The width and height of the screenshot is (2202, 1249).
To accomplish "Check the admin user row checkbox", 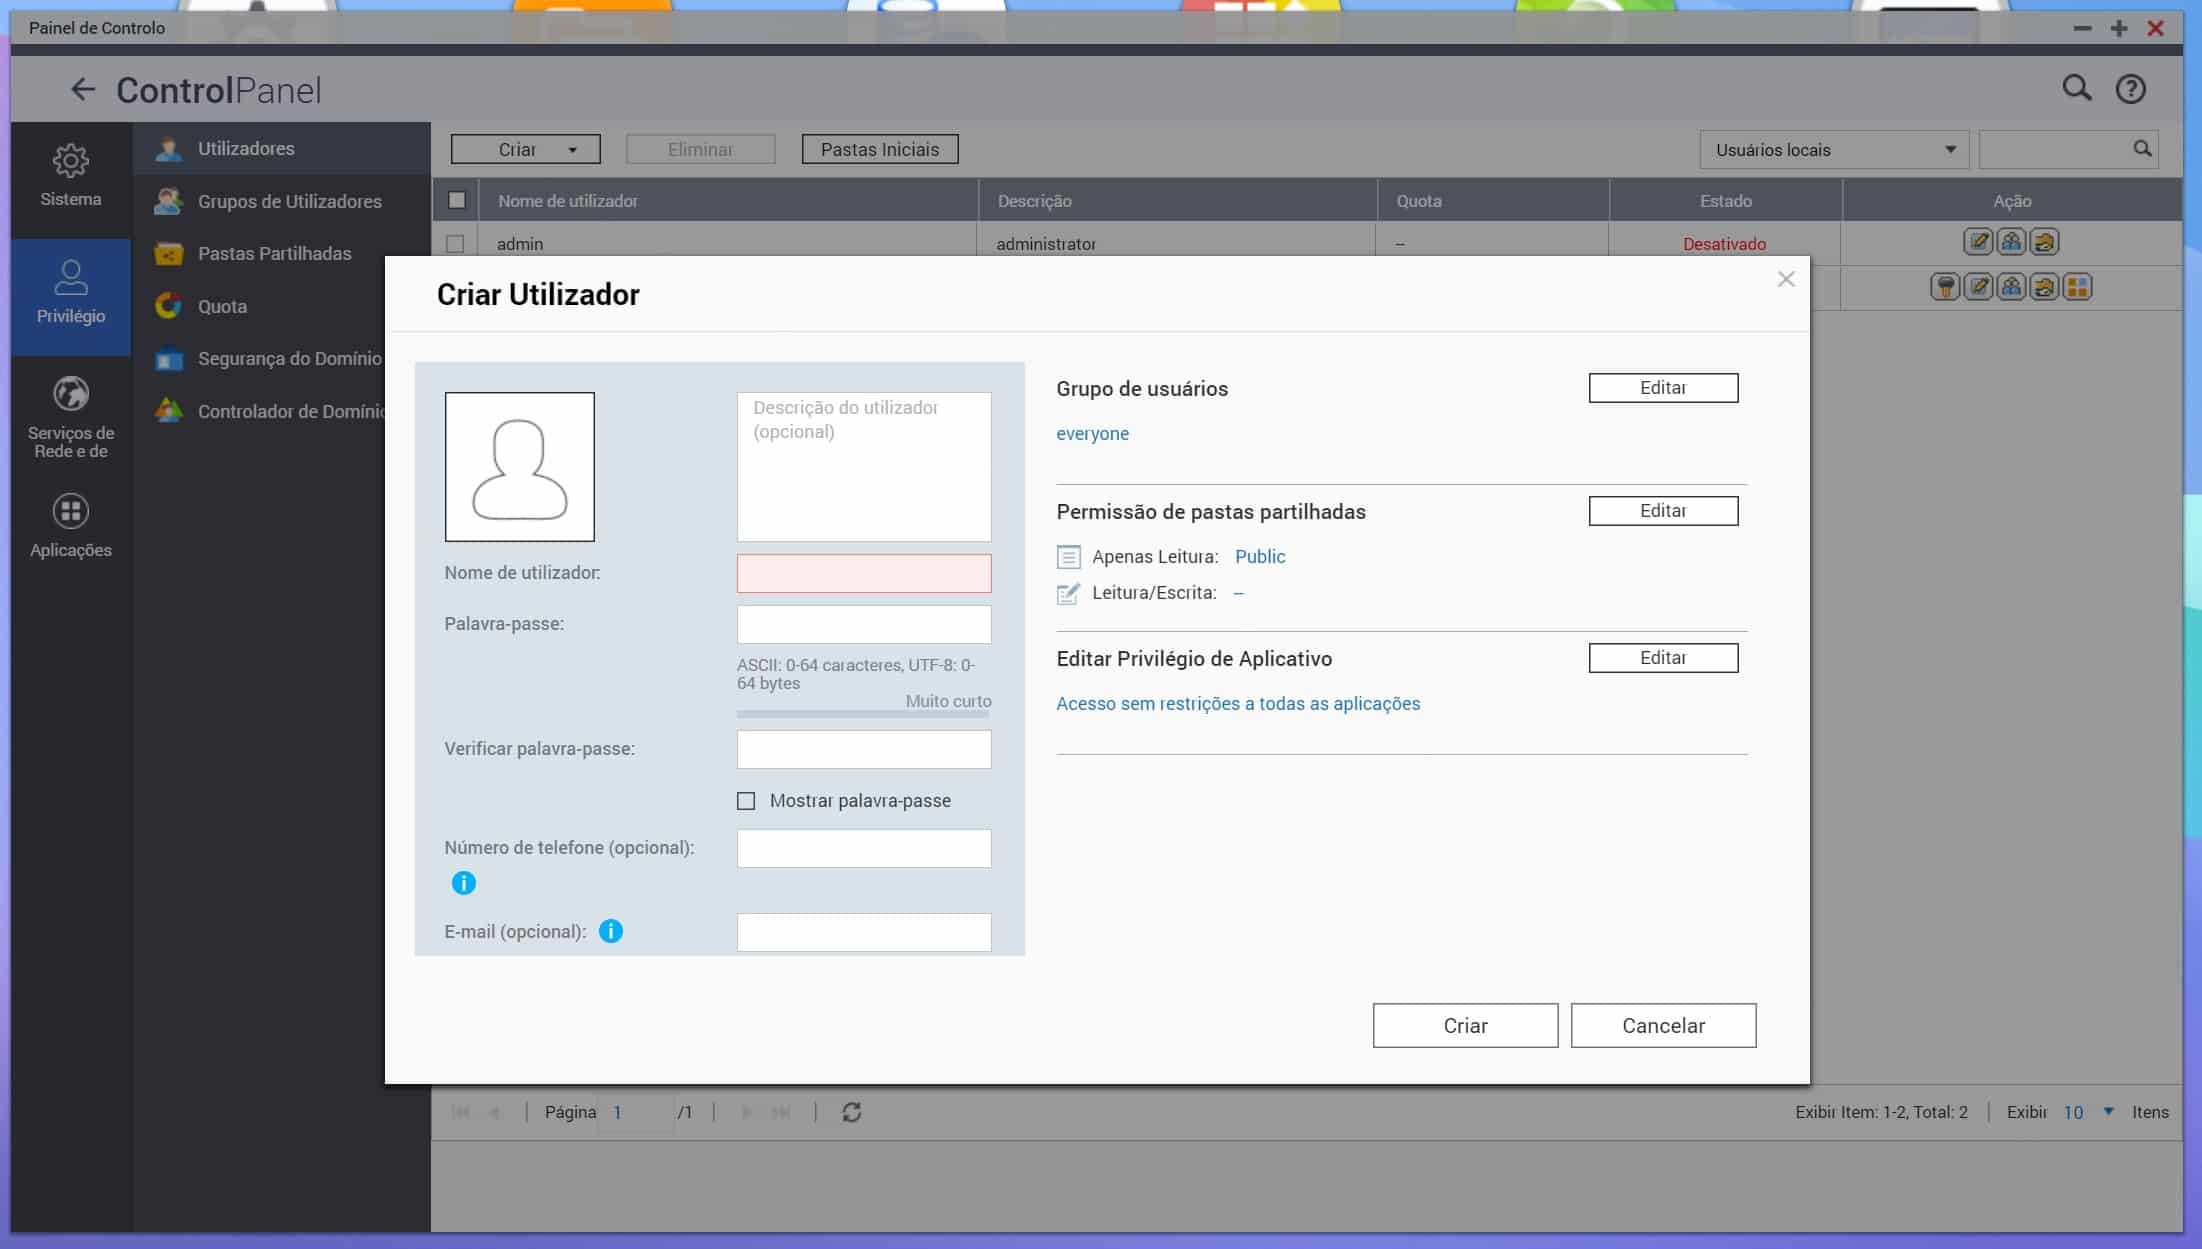I will (456, 244).
